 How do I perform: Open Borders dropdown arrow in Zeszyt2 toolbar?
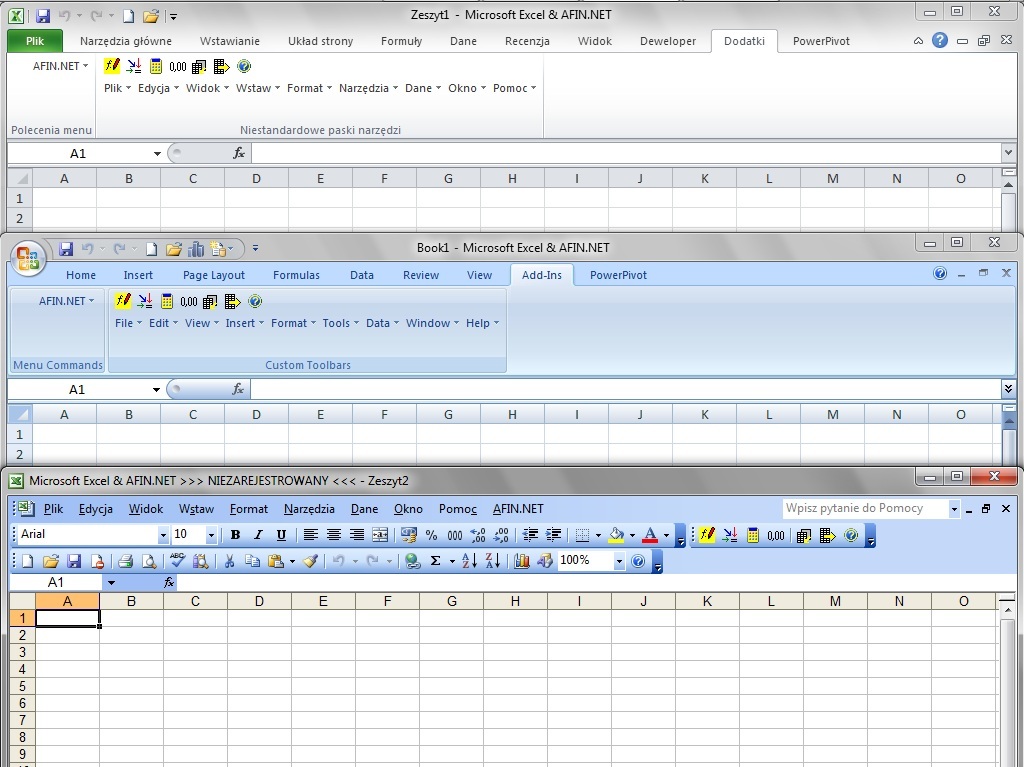tap(598, 536)
